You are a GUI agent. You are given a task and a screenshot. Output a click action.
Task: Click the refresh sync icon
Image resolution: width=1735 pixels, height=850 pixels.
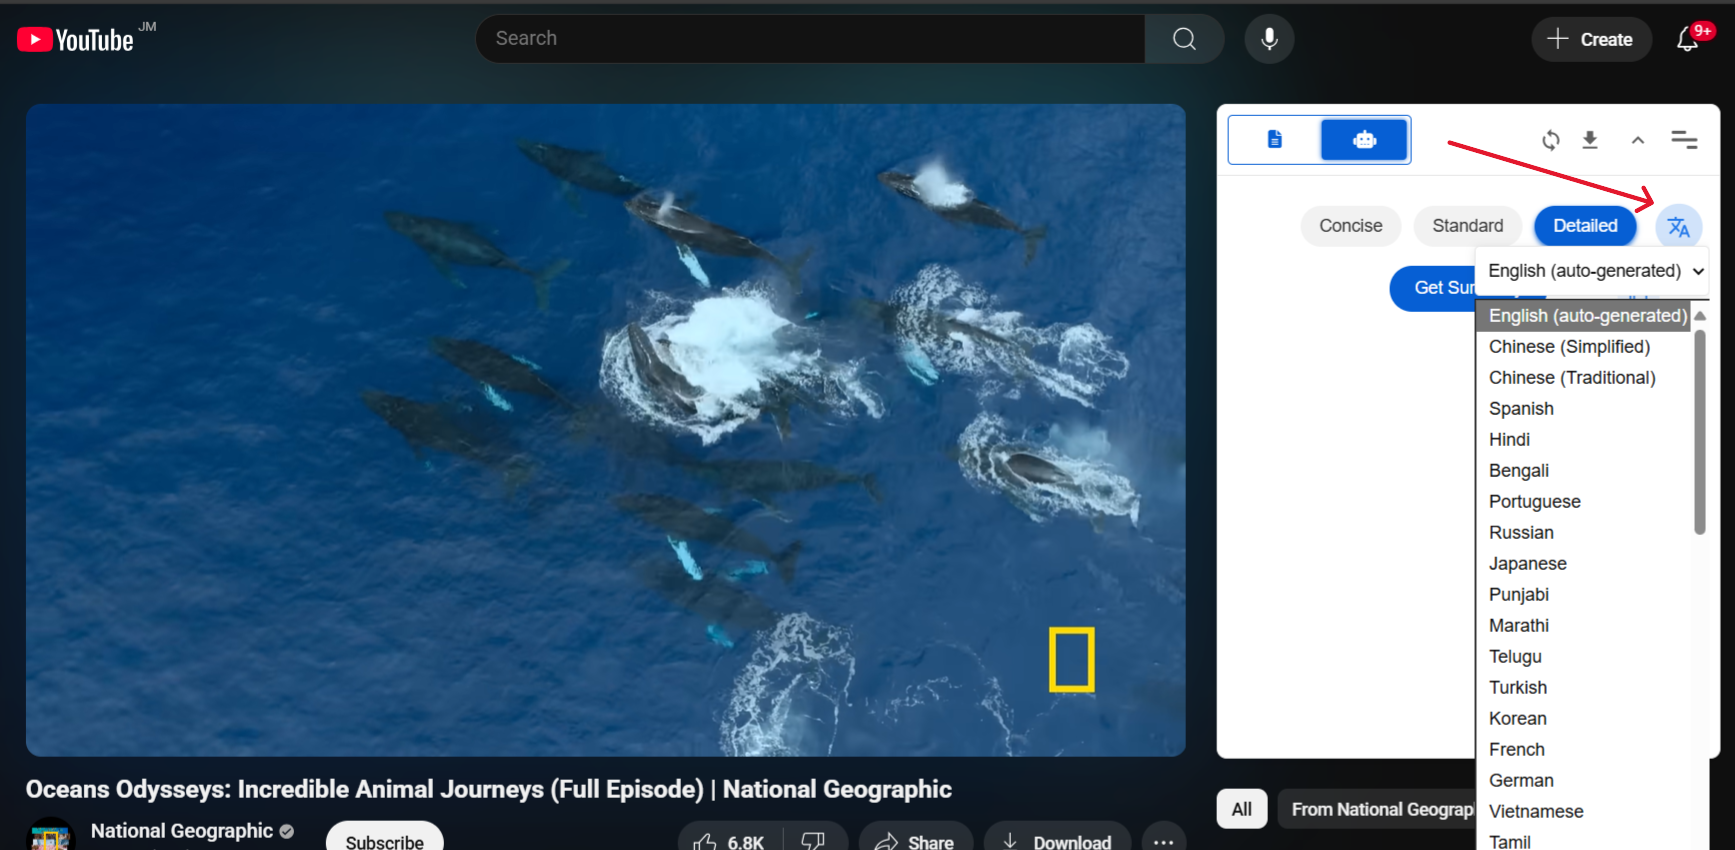pos(1550,140)
